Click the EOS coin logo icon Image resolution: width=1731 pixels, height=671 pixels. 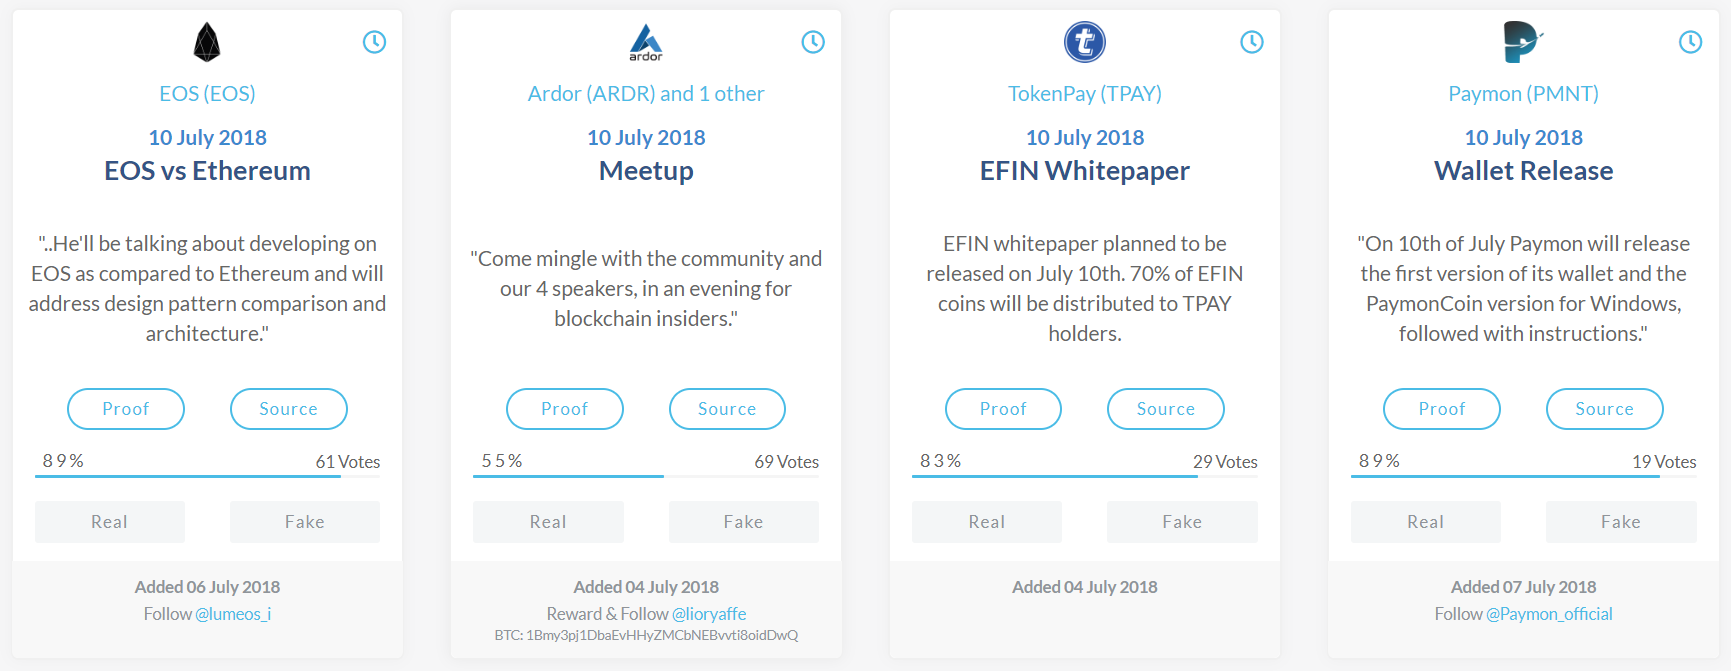(x=207, y=42)
